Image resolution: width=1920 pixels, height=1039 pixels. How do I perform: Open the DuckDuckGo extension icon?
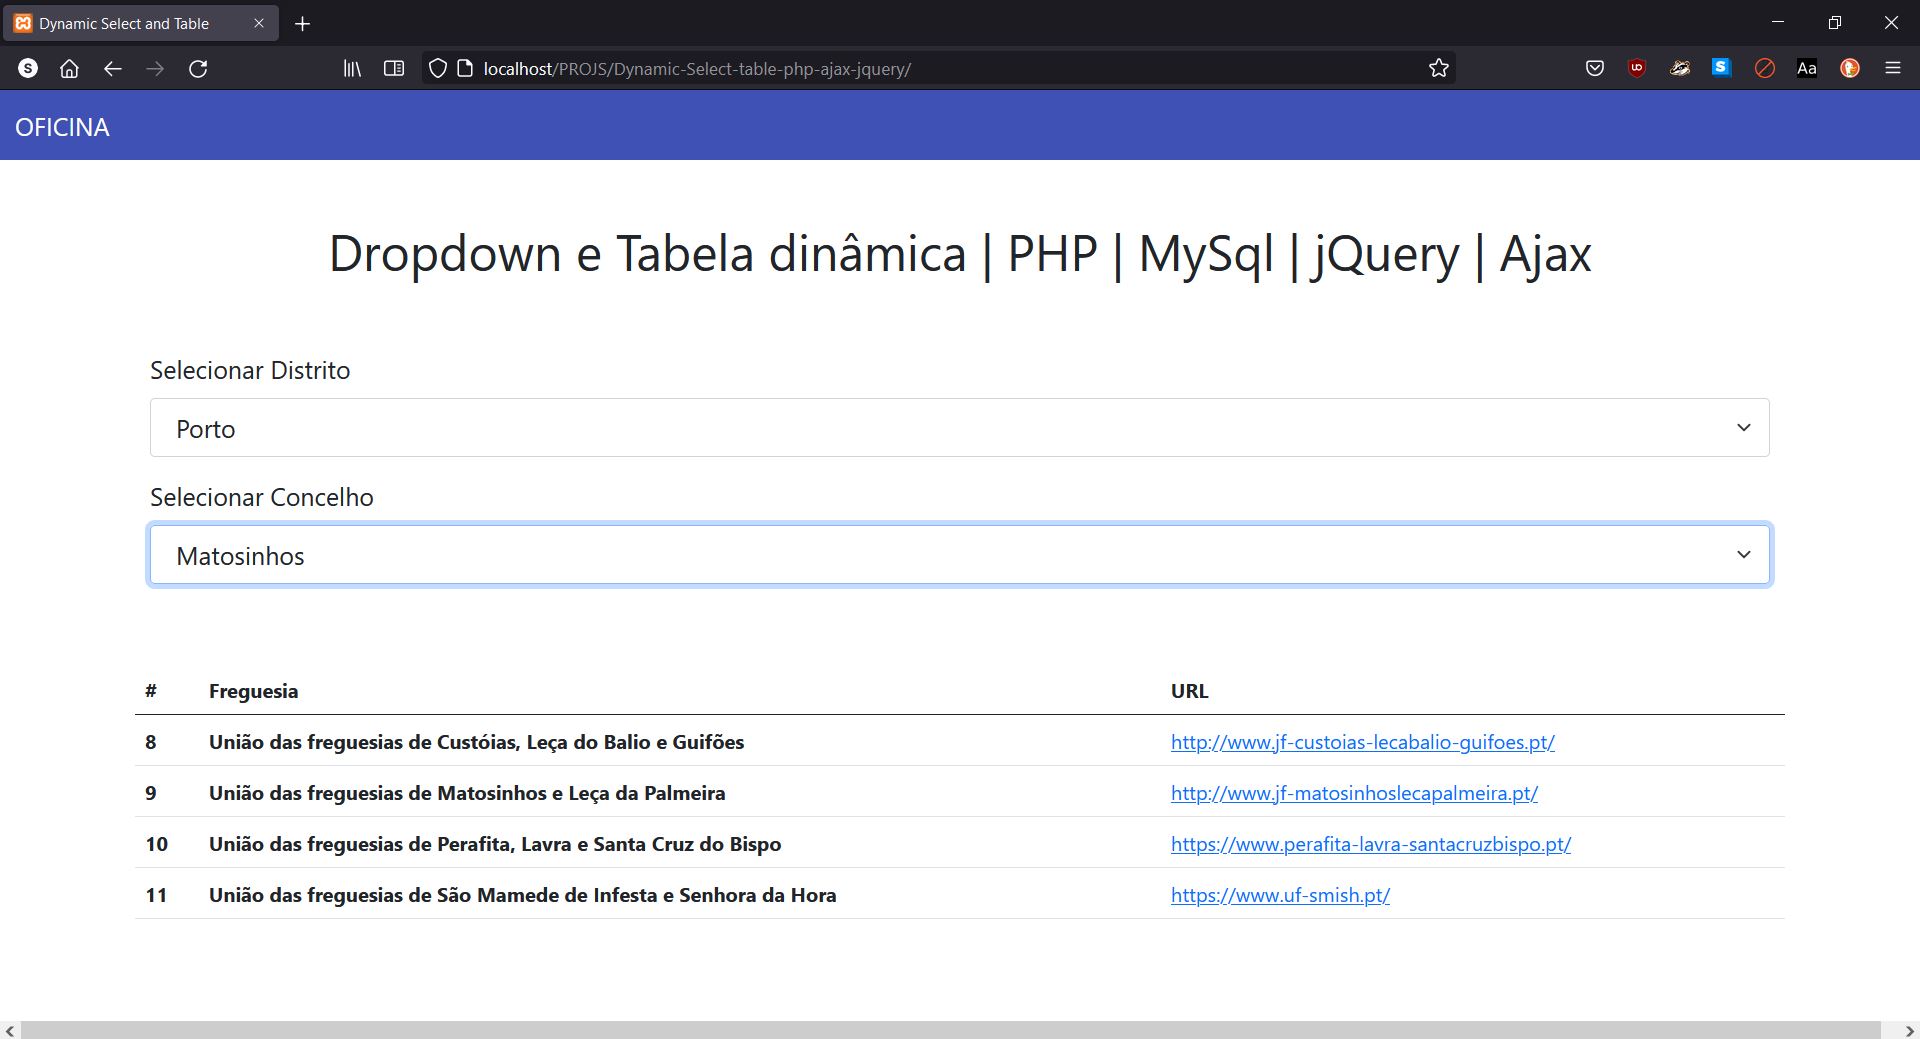coord(1850,69)
